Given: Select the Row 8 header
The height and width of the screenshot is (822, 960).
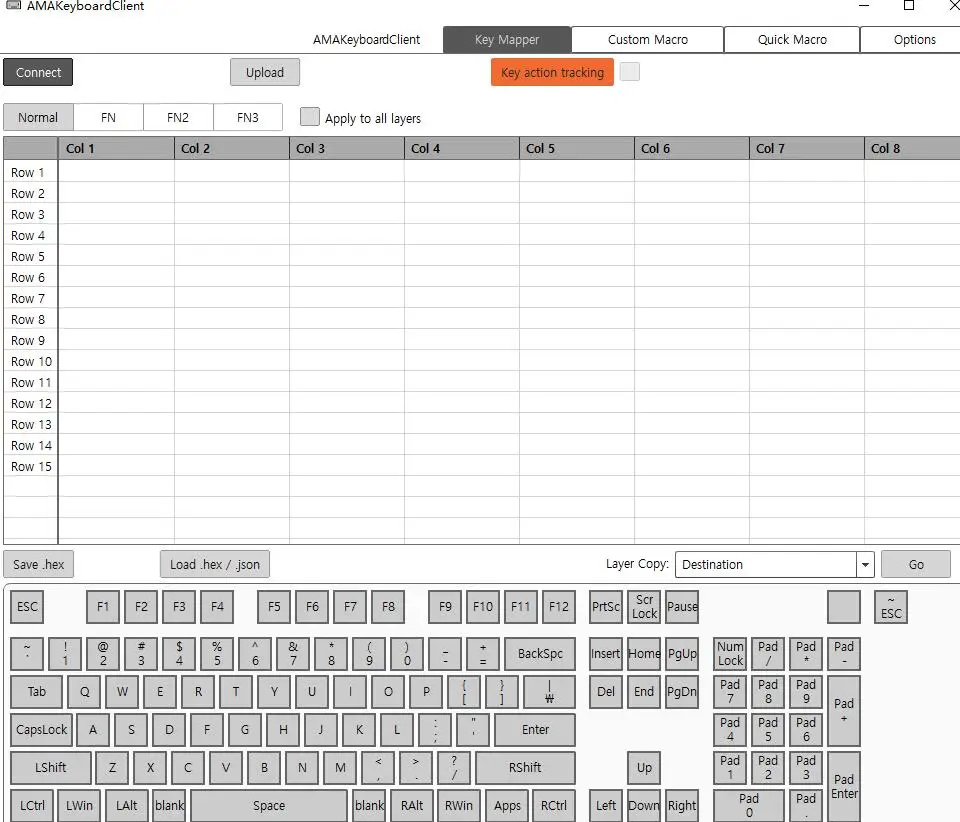Looking at the screenshot, I should coord(31,319).
